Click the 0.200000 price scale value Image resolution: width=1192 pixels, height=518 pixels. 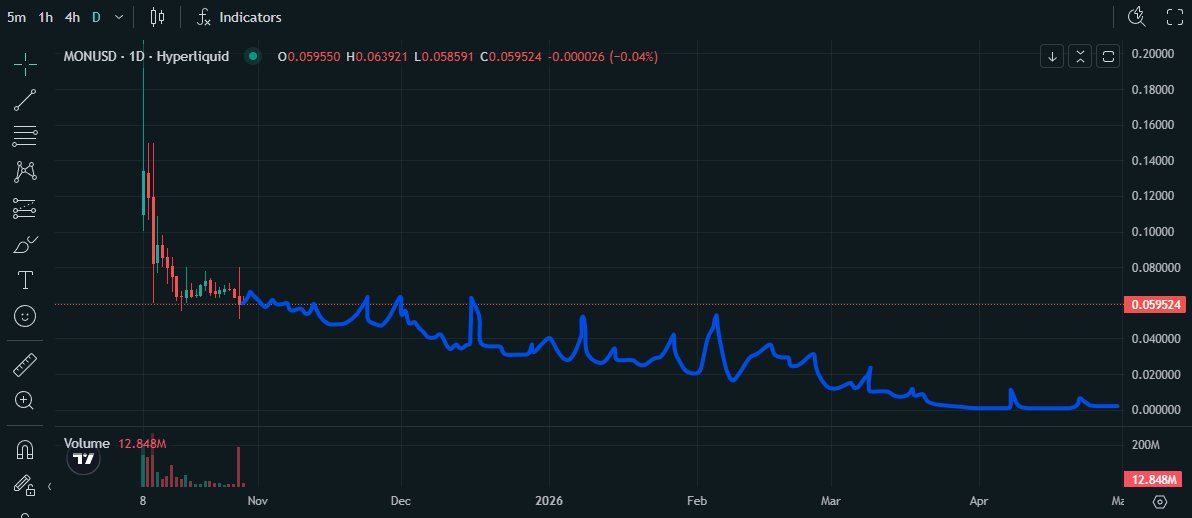point(1152,53)
